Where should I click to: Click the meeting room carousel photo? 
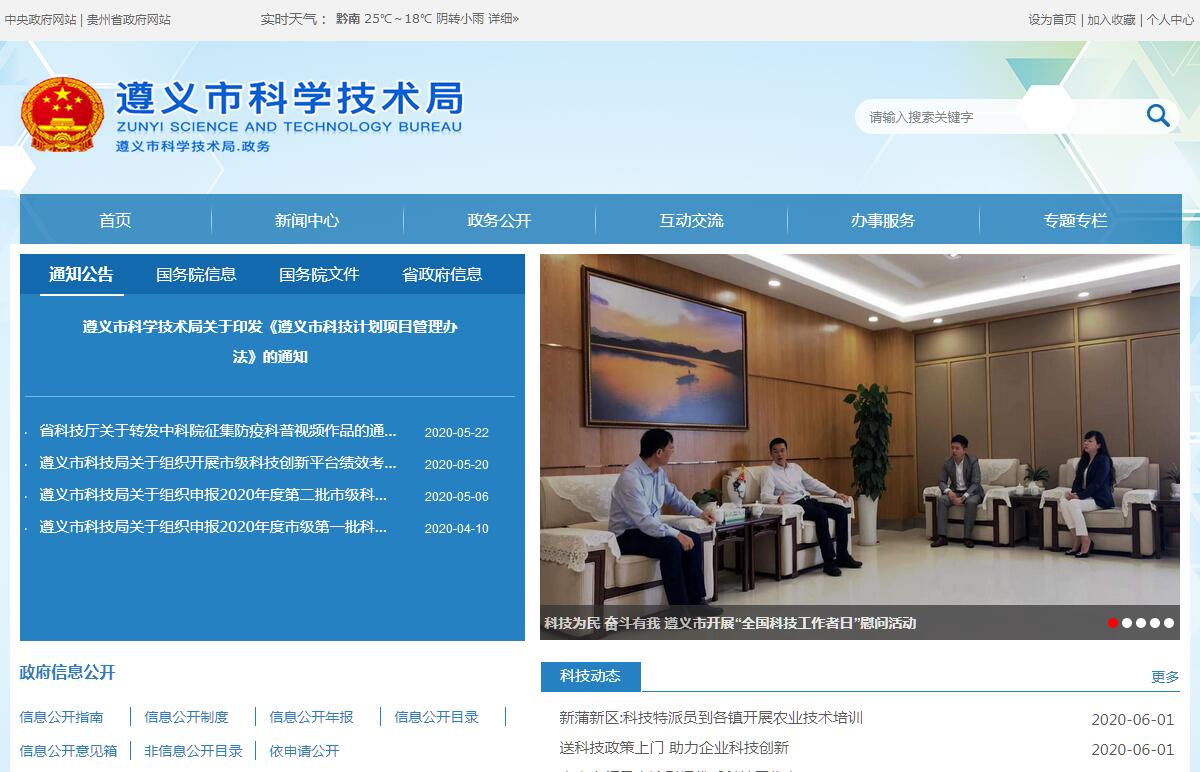pyautogui.click(x=860, y=430)
